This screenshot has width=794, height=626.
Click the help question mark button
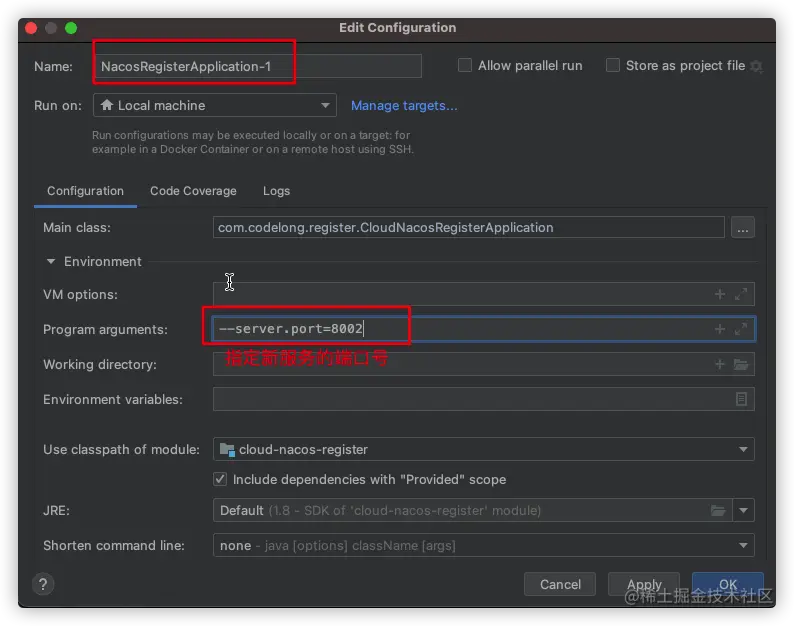(x=43, y=584)
